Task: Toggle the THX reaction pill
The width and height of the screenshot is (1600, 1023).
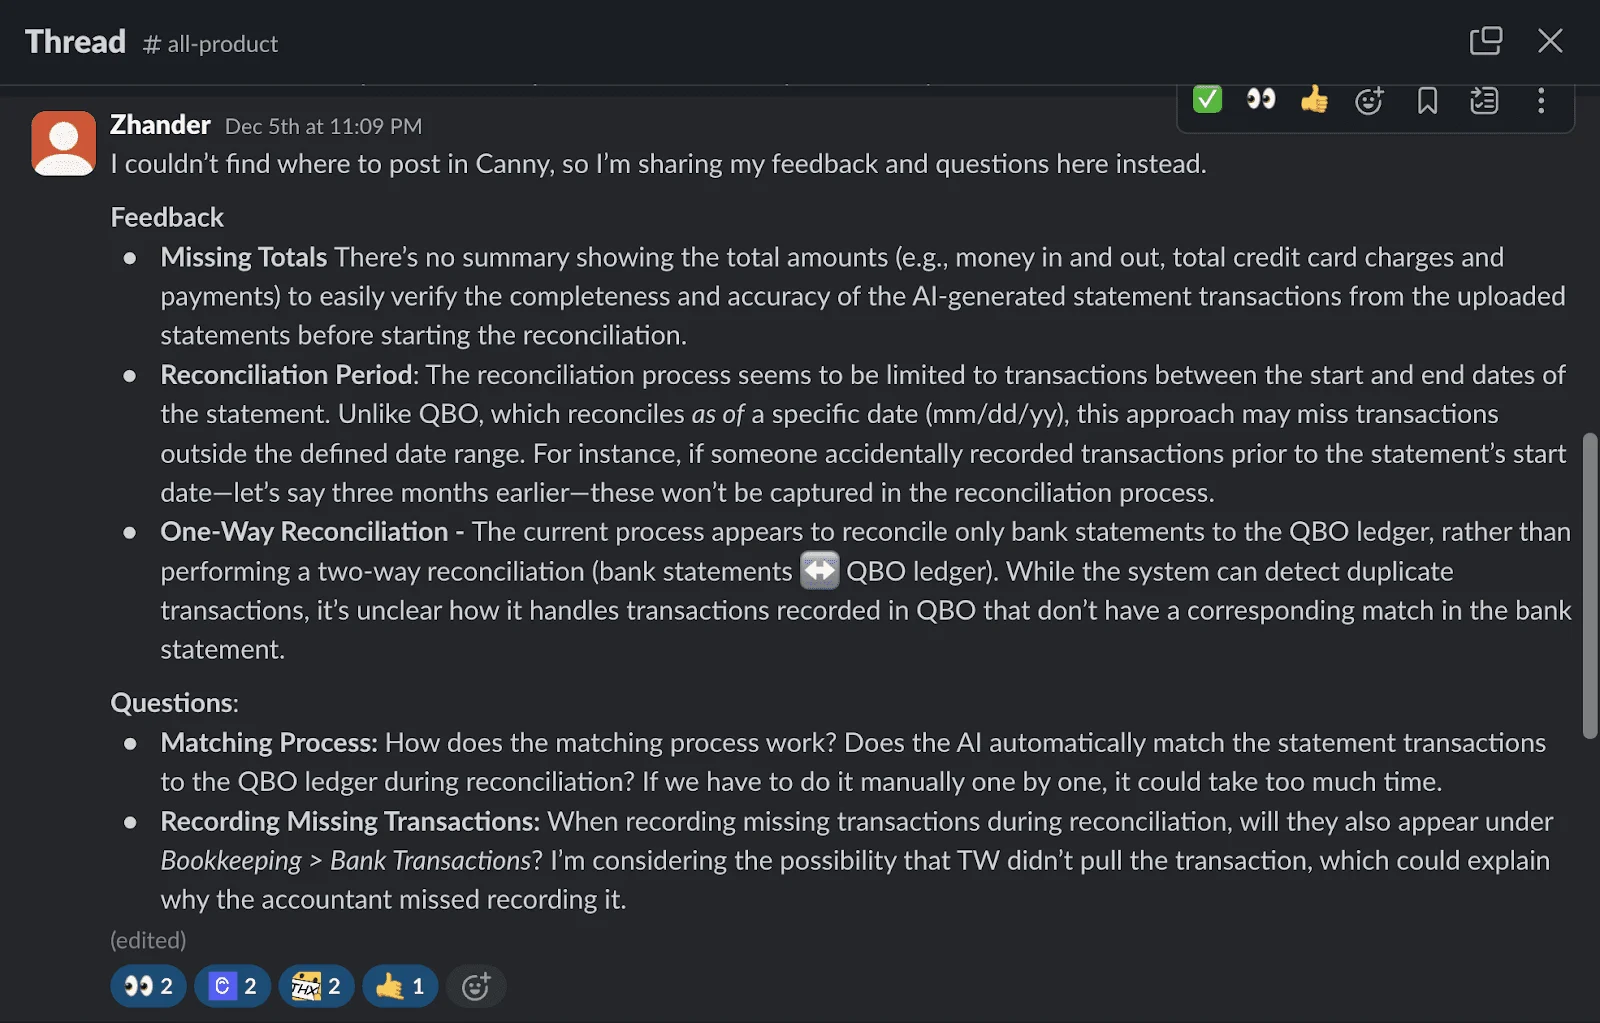Action: pyautogui.click(x=316, y=987)
